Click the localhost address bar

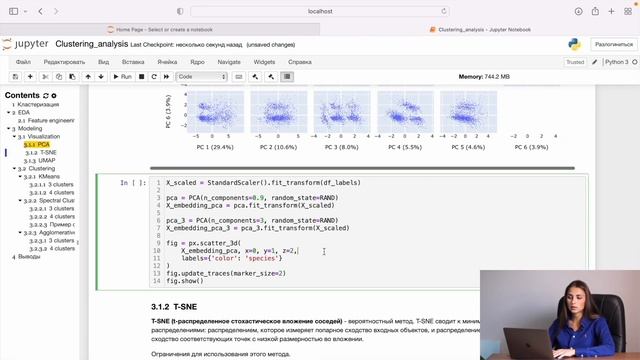point(320,11)
